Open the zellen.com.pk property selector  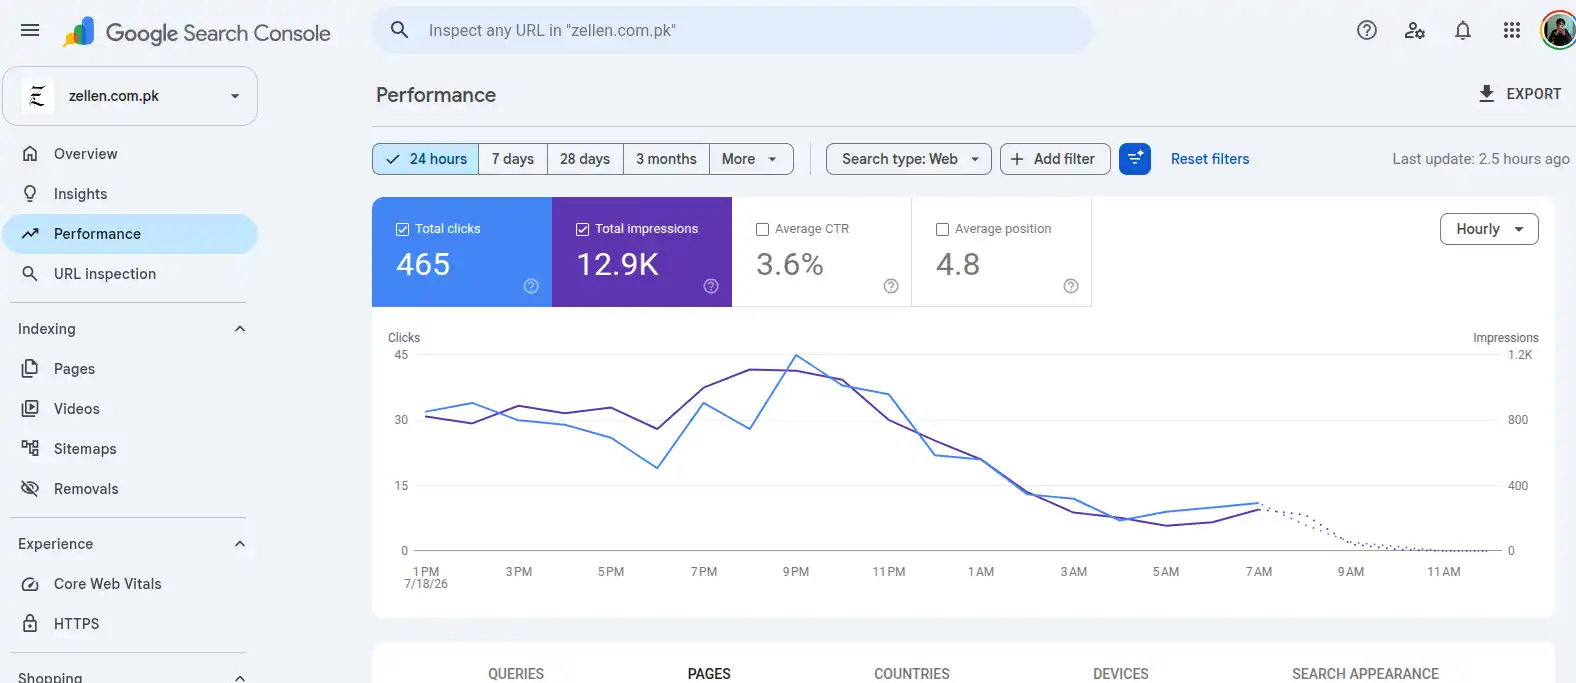pos(130,96)
